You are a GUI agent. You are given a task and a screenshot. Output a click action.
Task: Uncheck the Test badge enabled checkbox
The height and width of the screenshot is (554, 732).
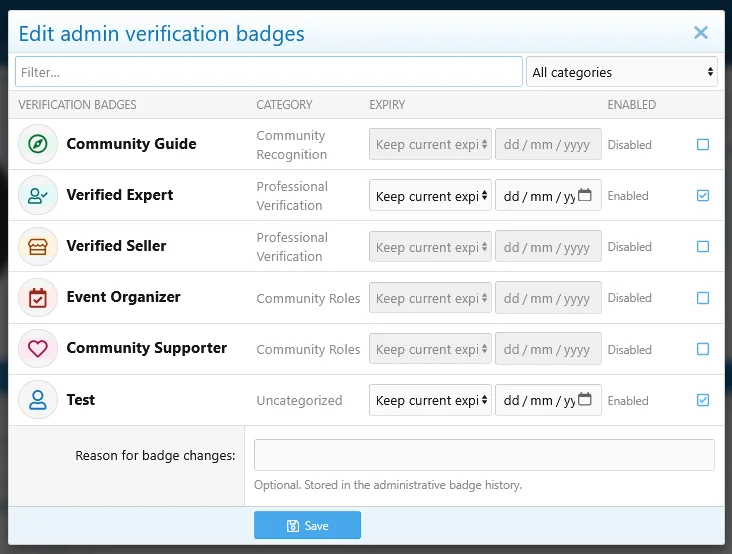point(703,400)
